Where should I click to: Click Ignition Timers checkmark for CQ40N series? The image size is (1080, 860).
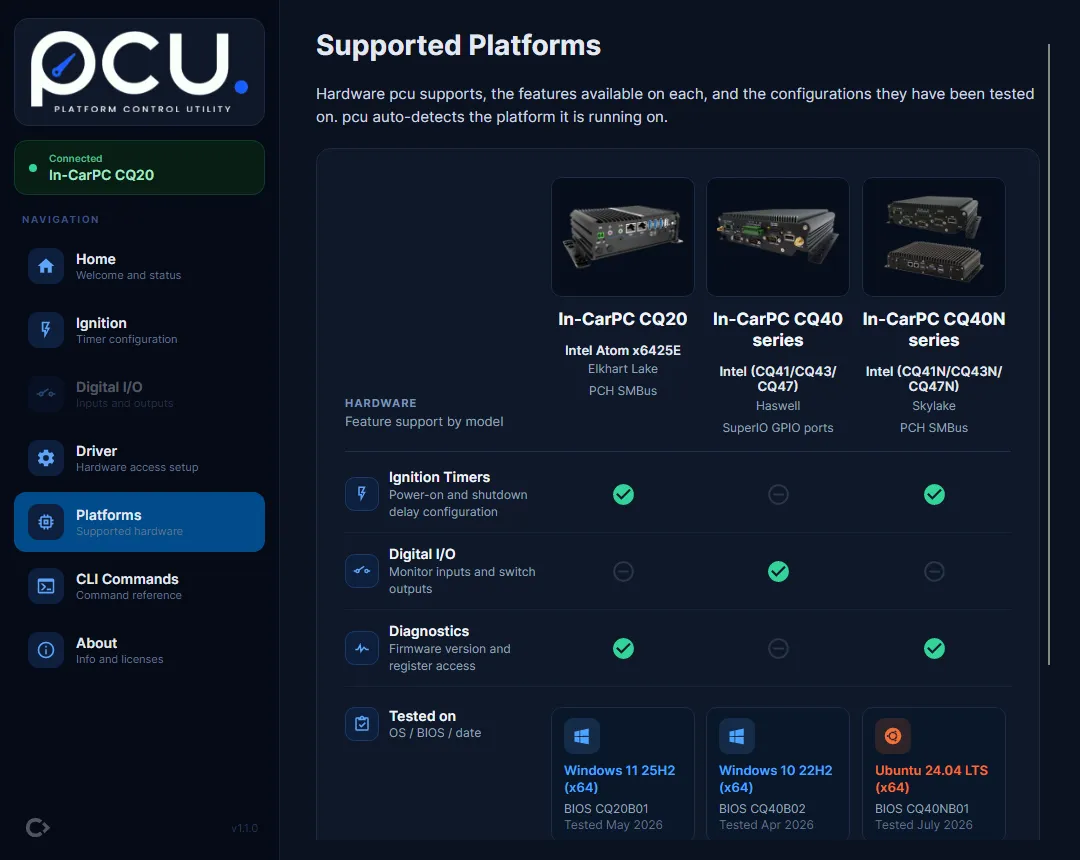[934, 494]
